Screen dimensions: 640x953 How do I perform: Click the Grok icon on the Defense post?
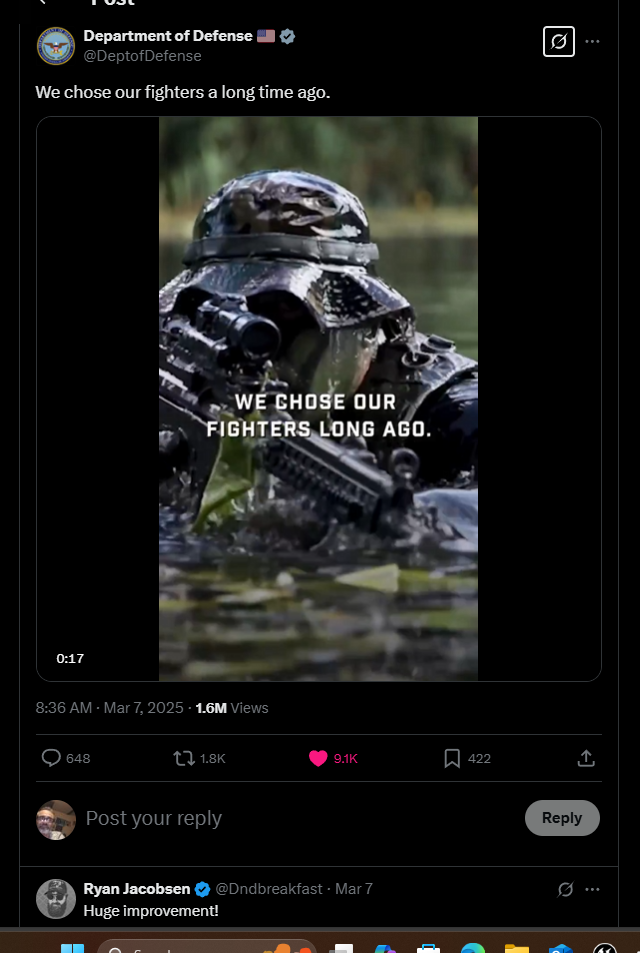tap(559, 41)
